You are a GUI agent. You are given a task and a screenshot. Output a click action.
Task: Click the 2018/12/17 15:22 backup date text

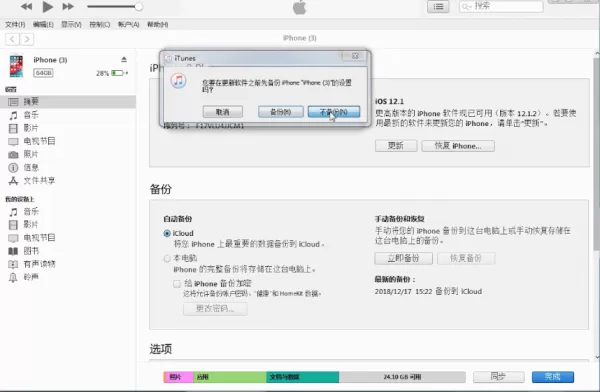(403, 291)
